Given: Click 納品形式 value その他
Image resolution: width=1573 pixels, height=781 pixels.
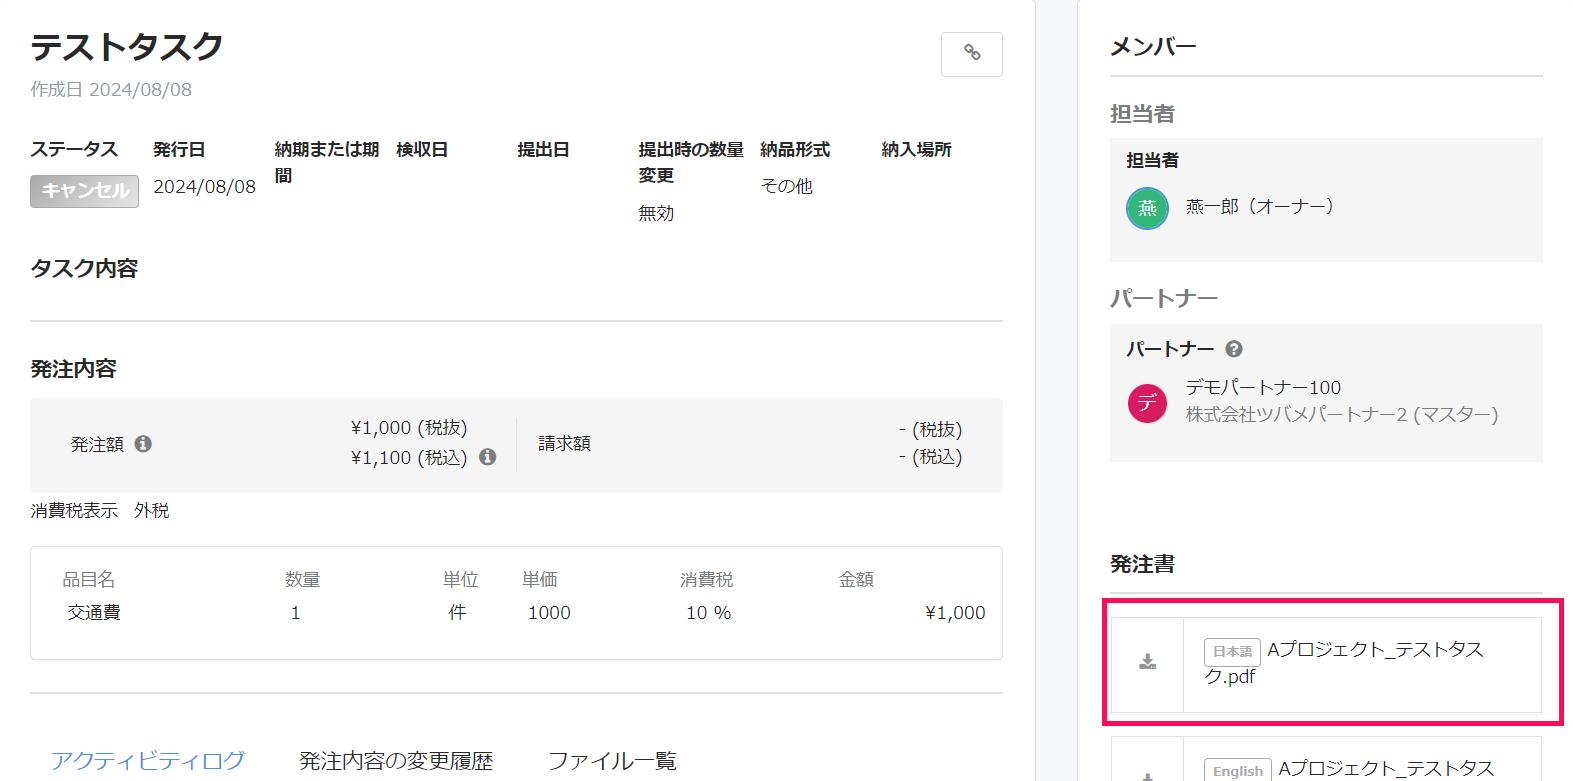Looking at the screenshot, I should coord(786,186).
